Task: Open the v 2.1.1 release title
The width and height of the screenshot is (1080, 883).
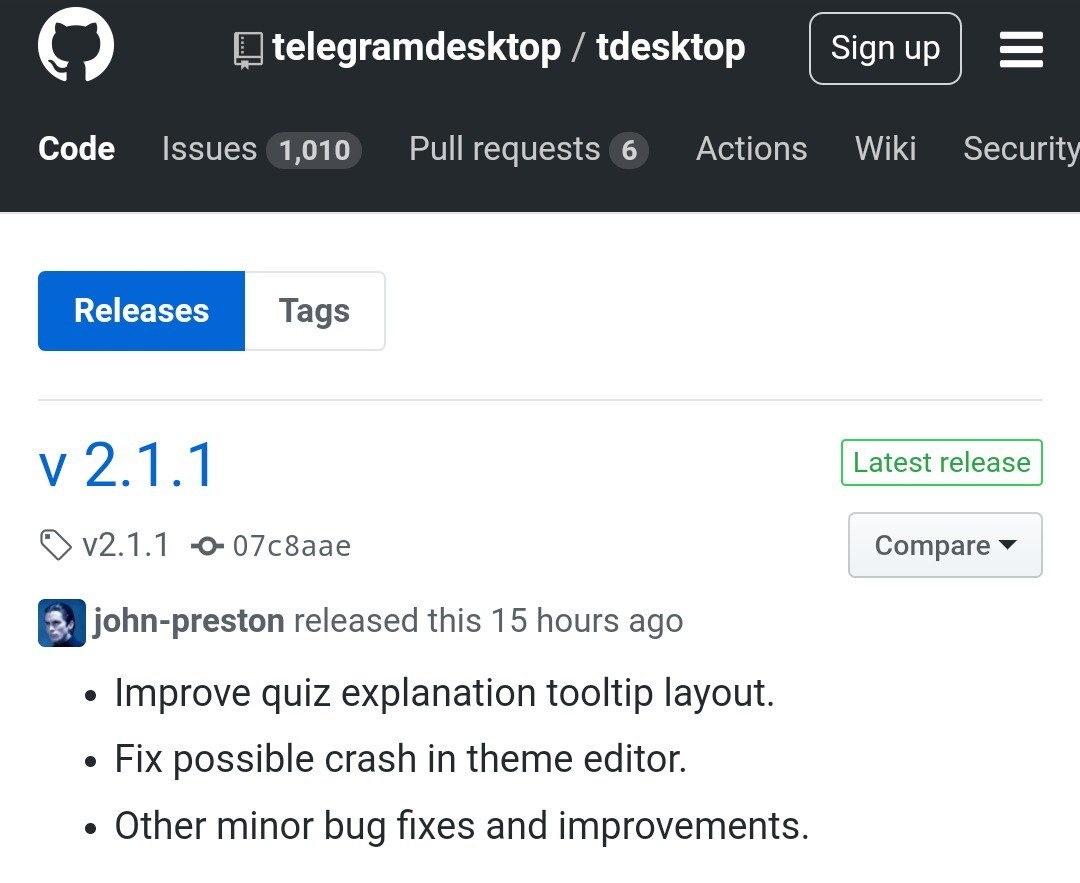Action: tap(127, 465)
